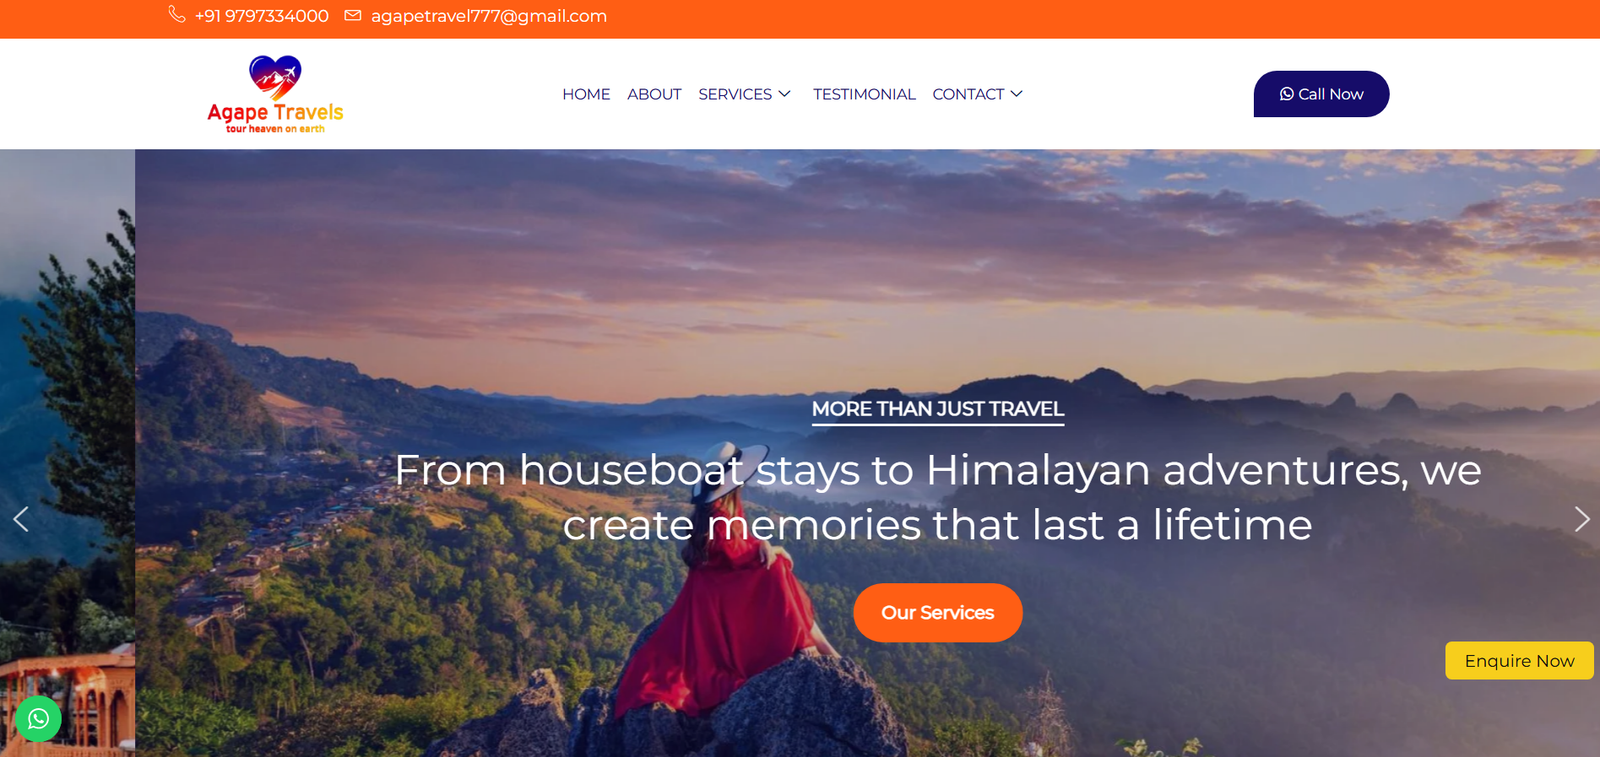Click the WhatsApp icon inside the Call Now button
This screenshot has height=757, width=1600.
(1286, 94)
